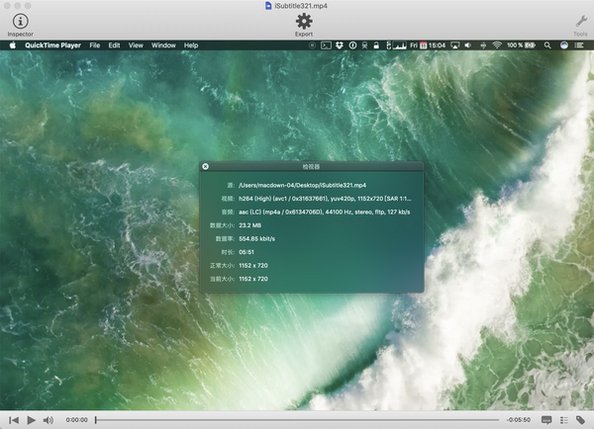Seek to the timeline midpoint
The image size is (594, 429).
click(297, 420)
